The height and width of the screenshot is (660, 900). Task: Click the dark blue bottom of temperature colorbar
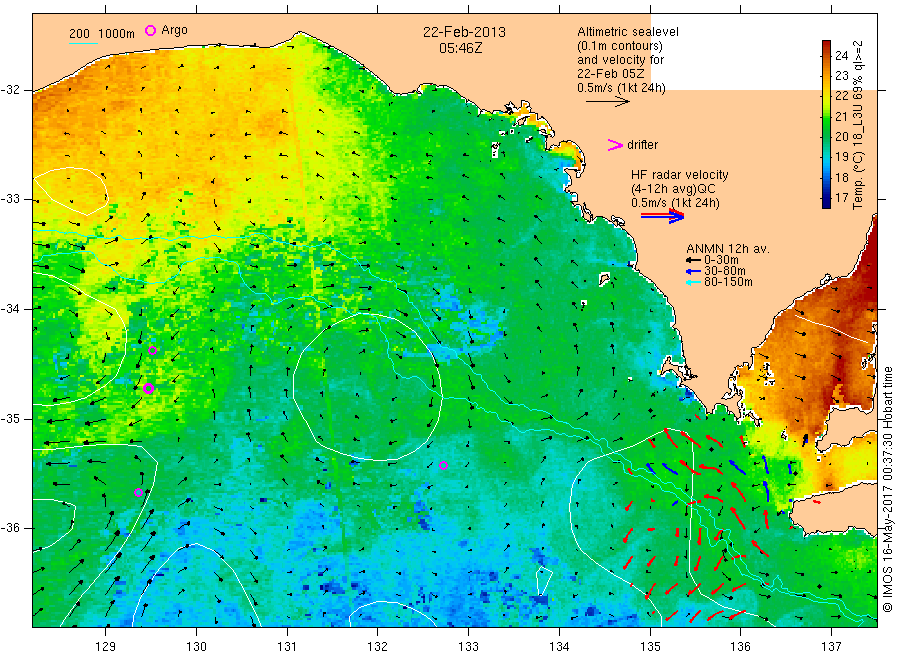click(827, 203)
